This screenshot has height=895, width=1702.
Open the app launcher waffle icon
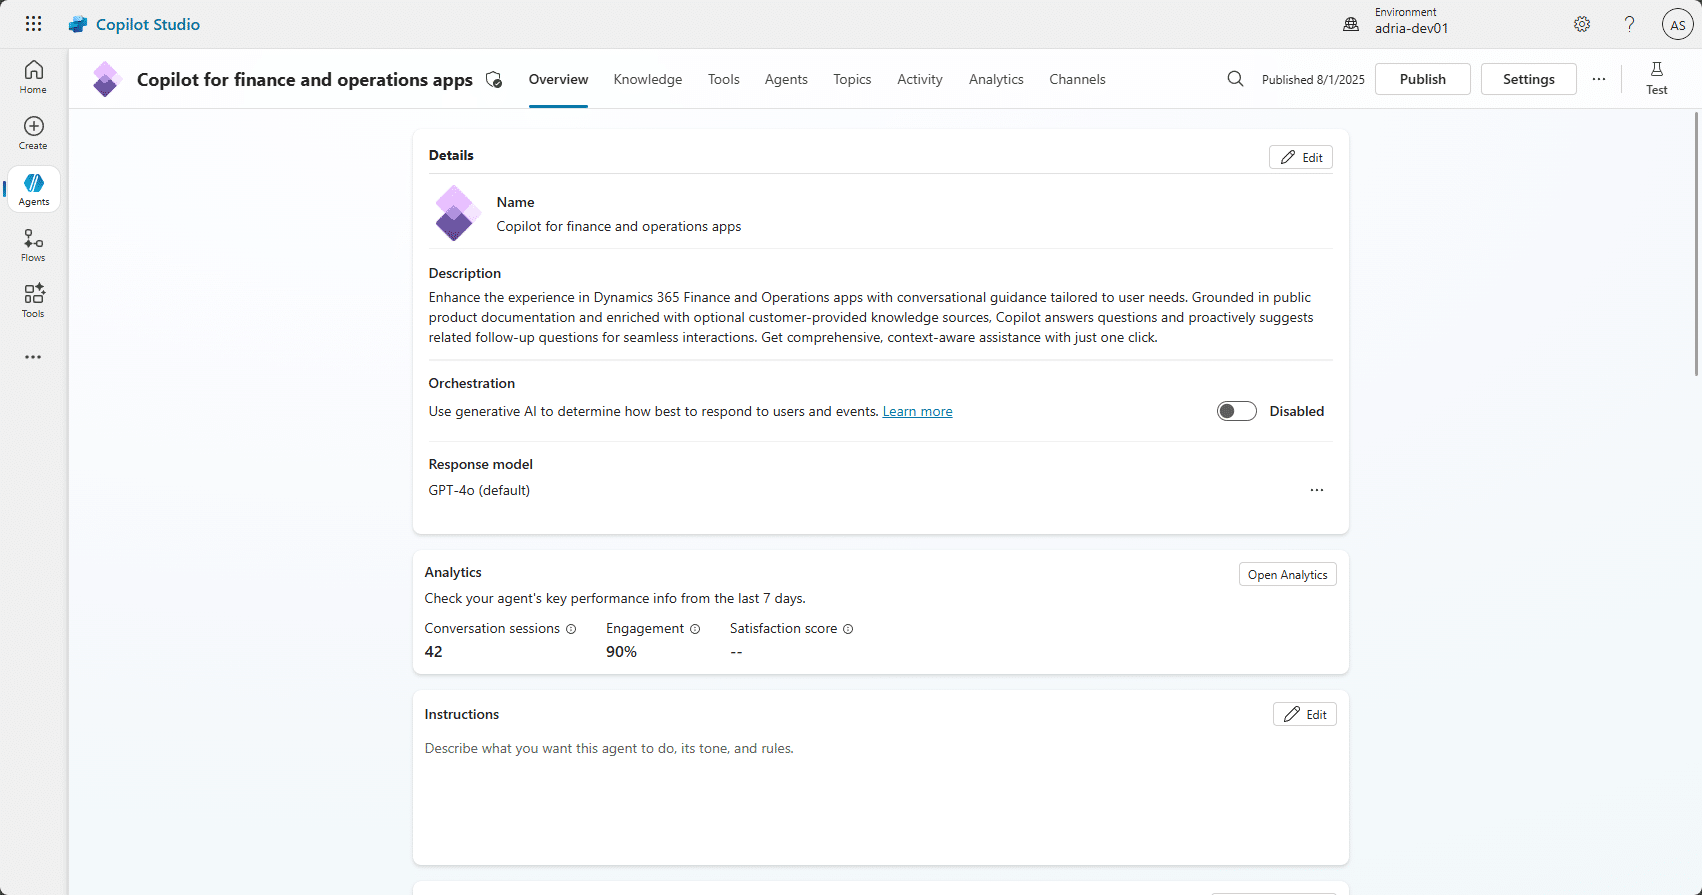[33, 24]
